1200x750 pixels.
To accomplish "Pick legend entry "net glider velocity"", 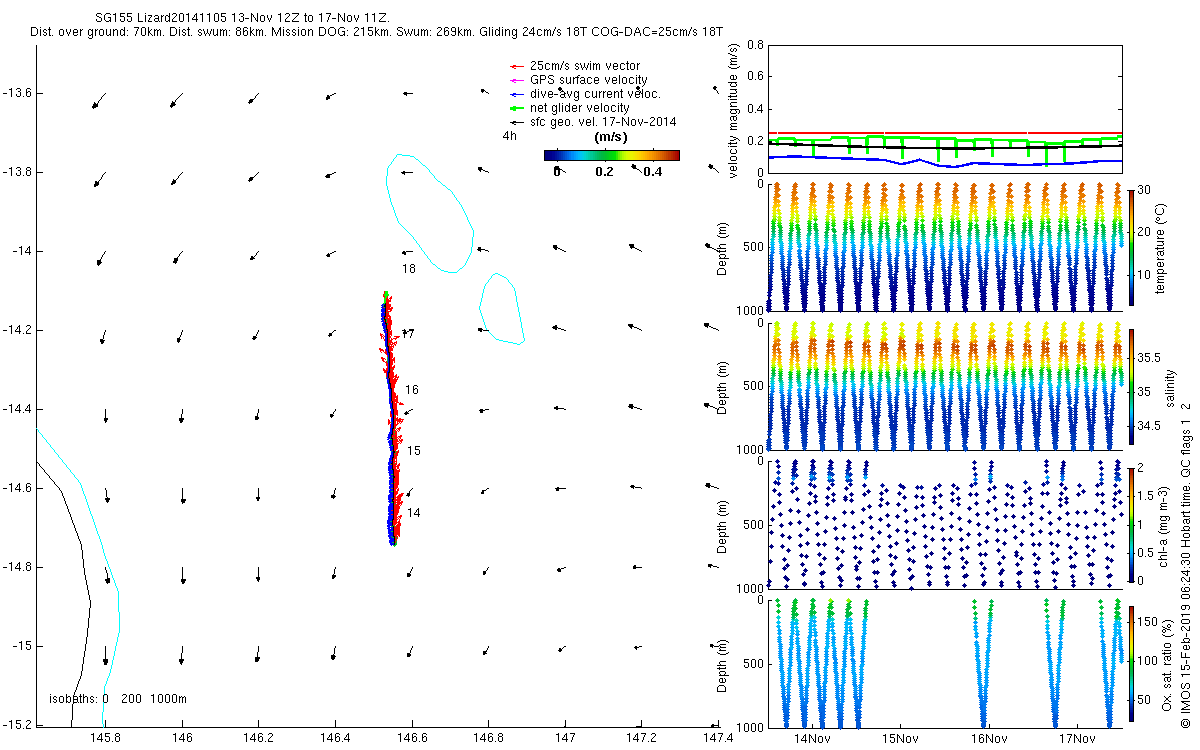I will coord(580,107).
